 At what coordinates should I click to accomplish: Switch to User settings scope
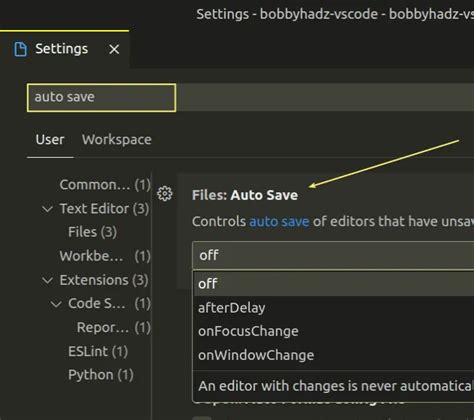50,139
